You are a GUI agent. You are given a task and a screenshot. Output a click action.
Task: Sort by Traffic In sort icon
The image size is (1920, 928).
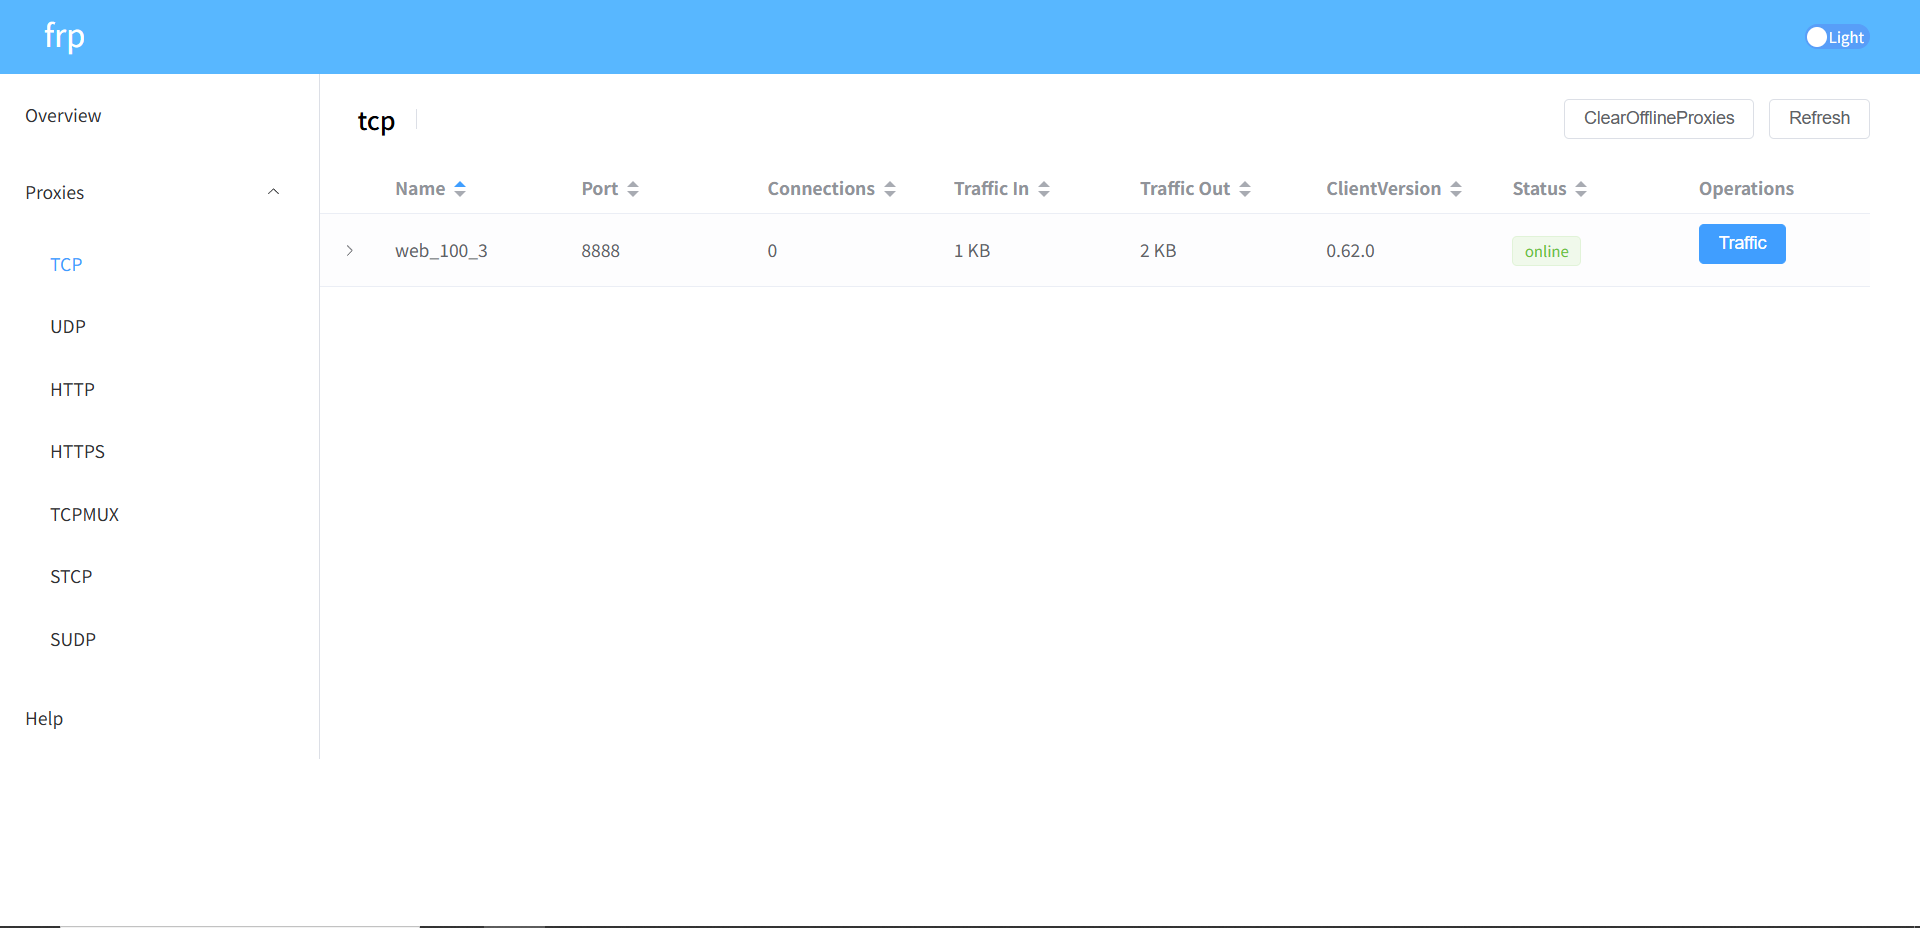tap(1044, 189)
